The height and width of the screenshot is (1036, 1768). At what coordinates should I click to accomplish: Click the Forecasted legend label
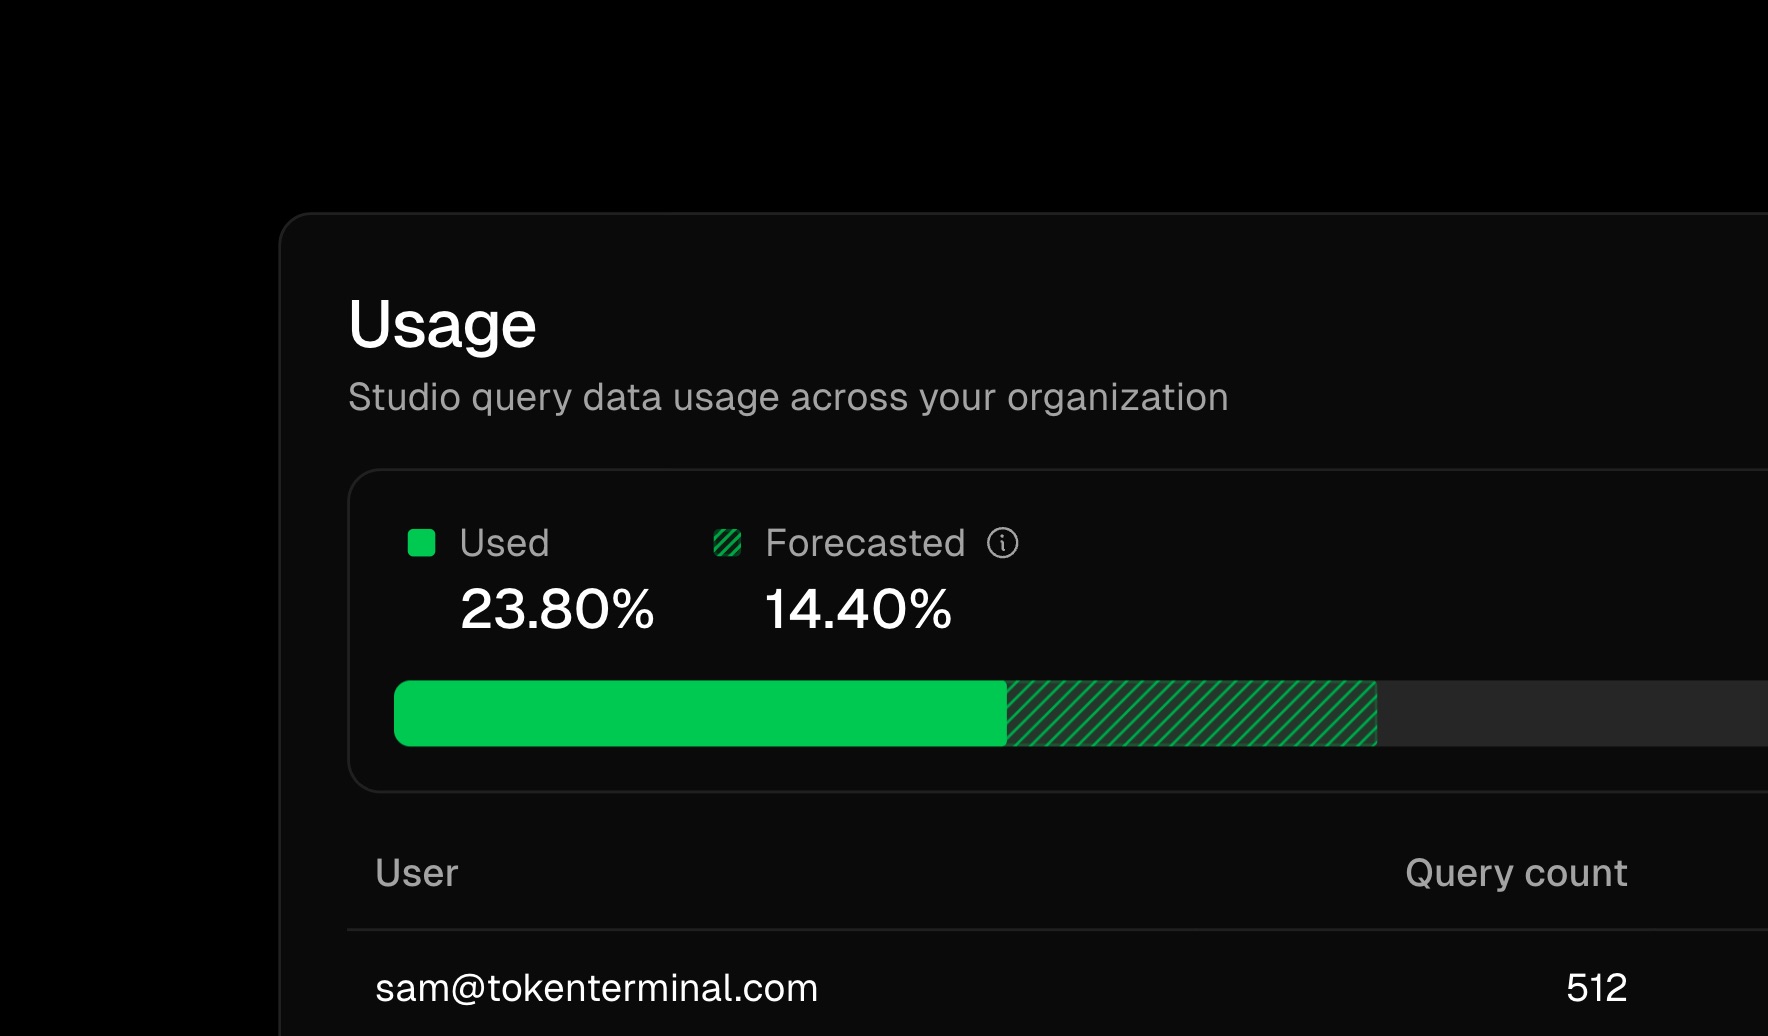pyautogui.click(x=864, y=543)
